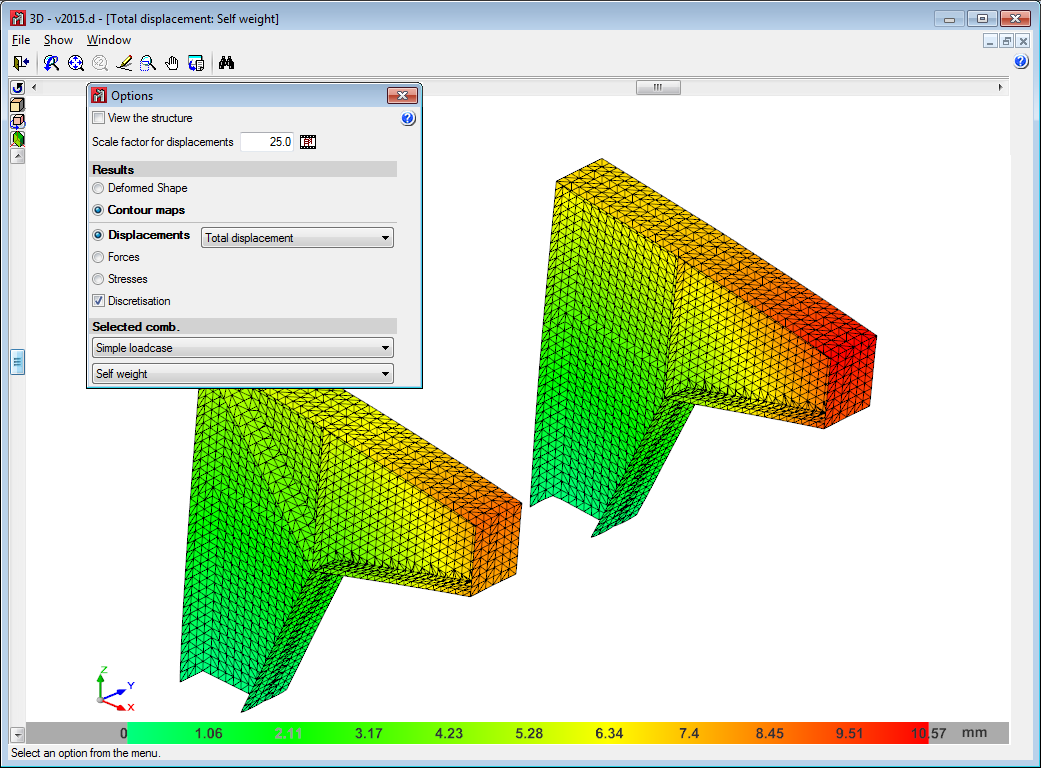The height and width of the screenshot is (768, 1041).
Task: Click the Options dialog help button
Action: [408, 119]
